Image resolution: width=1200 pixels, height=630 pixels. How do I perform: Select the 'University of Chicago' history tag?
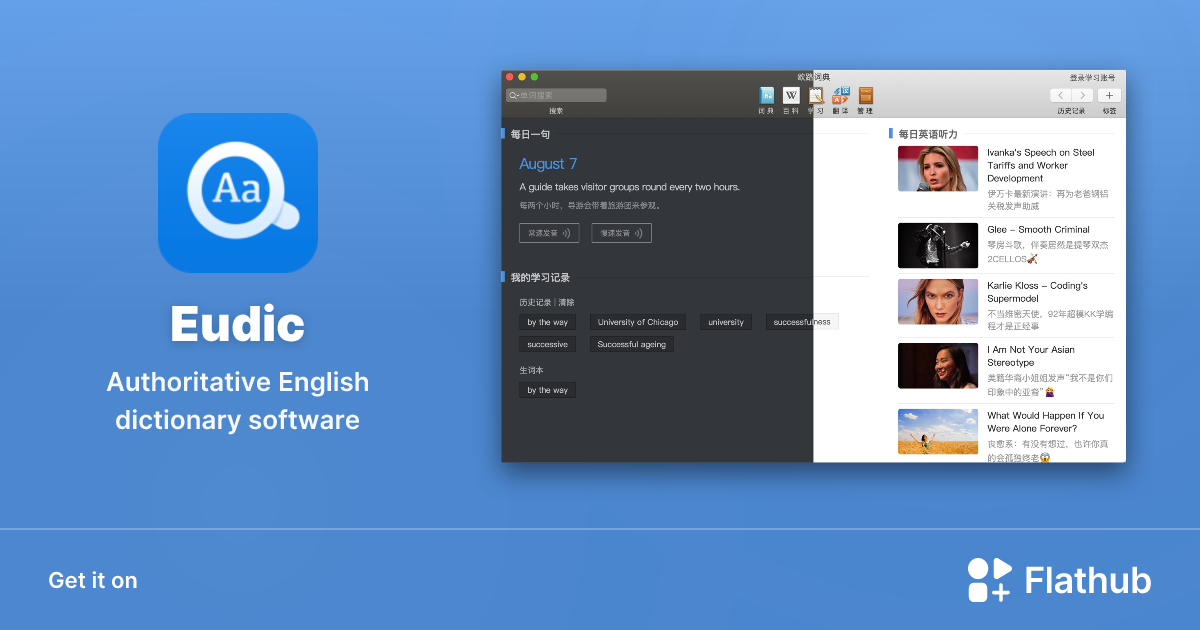[638, 321]
